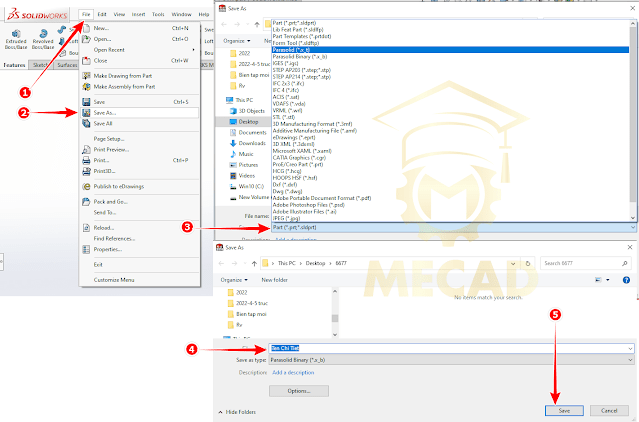This screenshot has height=422, width=639.
Task: Click the Close document icon in File menu
Action: click(86, 61)
